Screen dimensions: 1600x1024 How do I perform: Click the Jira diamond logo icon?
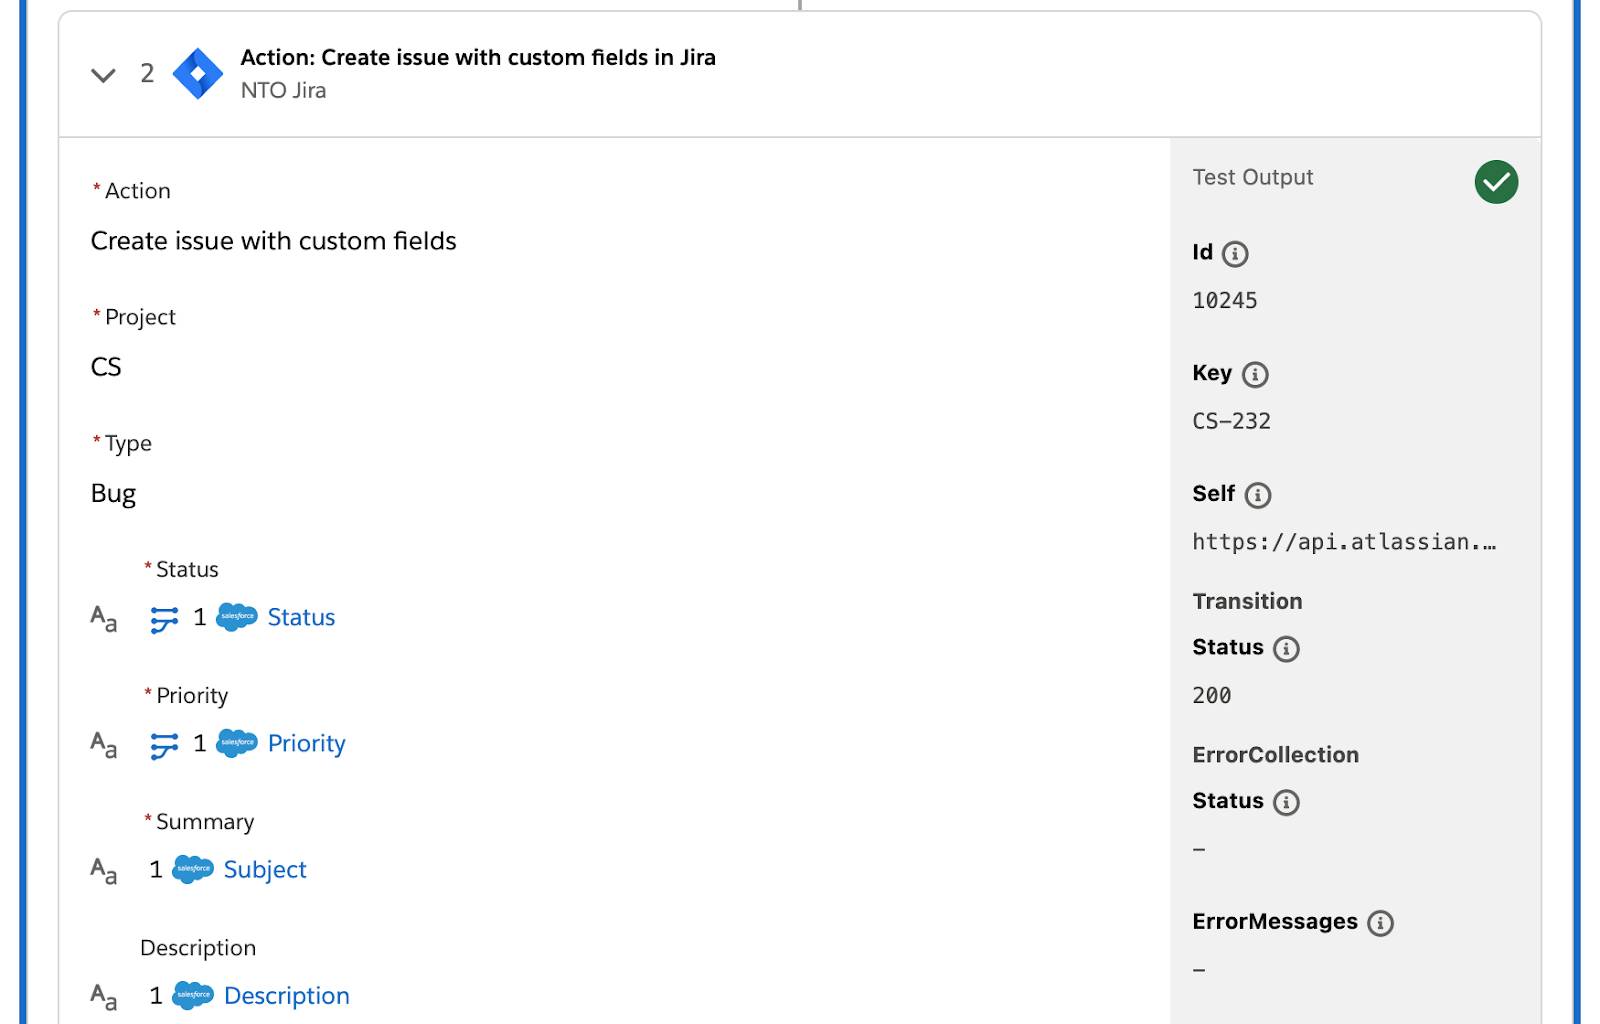[198, 74]
